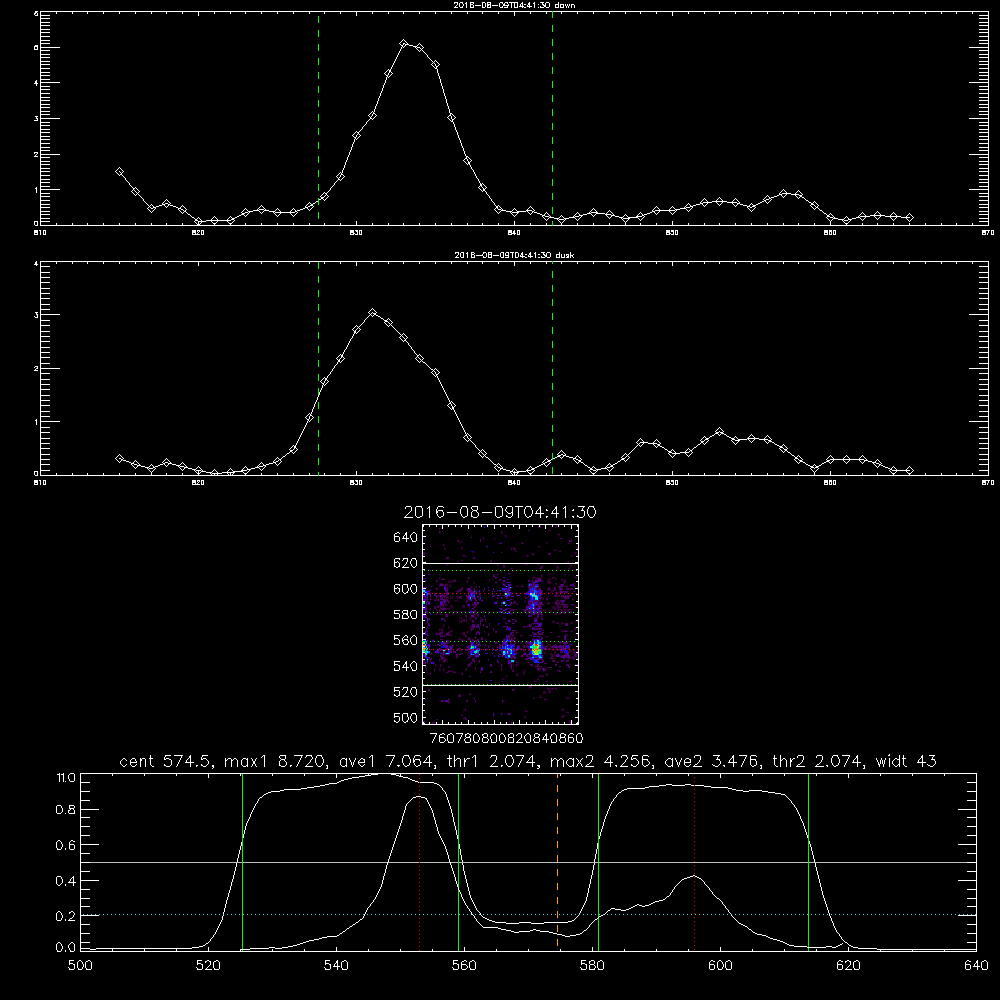Click the brightest spot in the spectrogram image
The width and height of the screenshot is (1000, 1000).
[x=536, y=650]
